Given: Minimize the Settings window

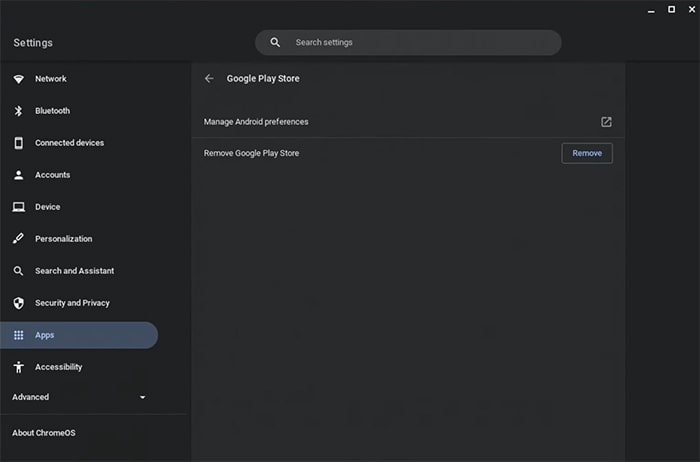Looking at the screenshot, I should 651,10.
